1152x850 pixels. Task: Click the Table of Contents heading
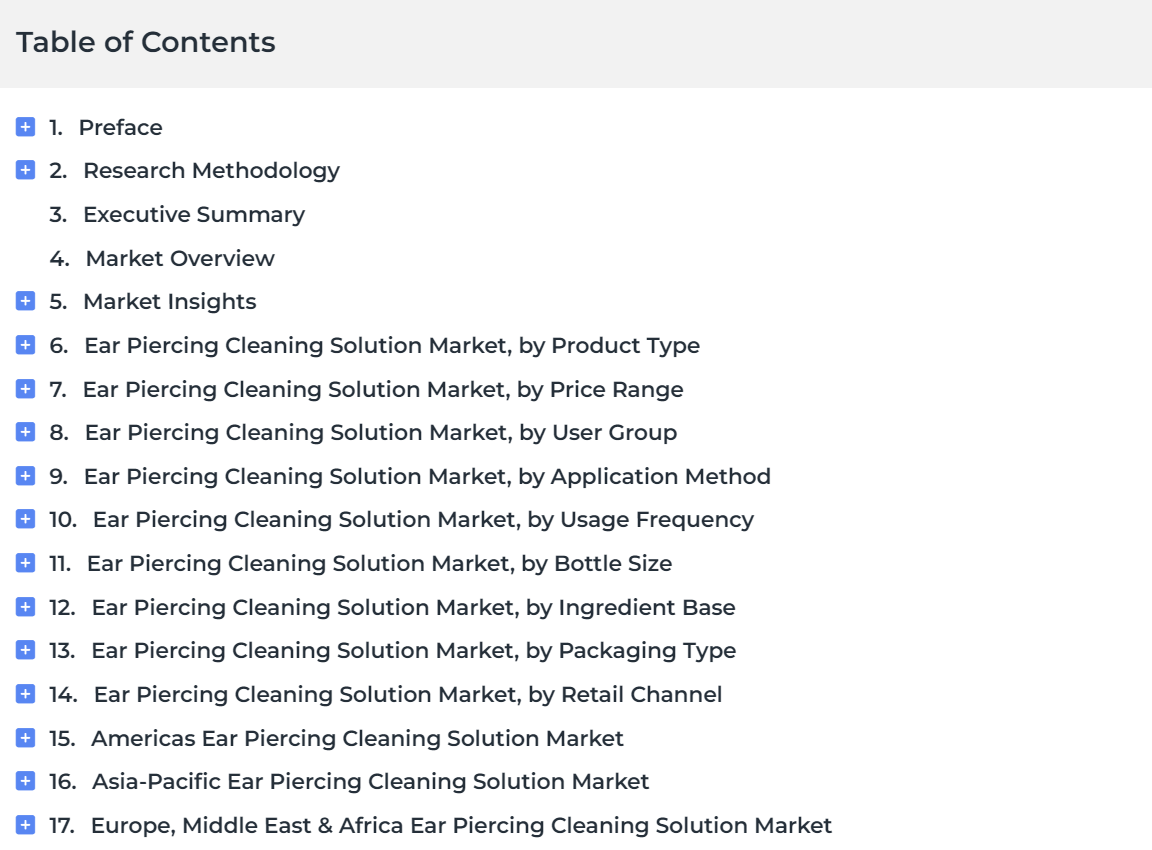145,42
